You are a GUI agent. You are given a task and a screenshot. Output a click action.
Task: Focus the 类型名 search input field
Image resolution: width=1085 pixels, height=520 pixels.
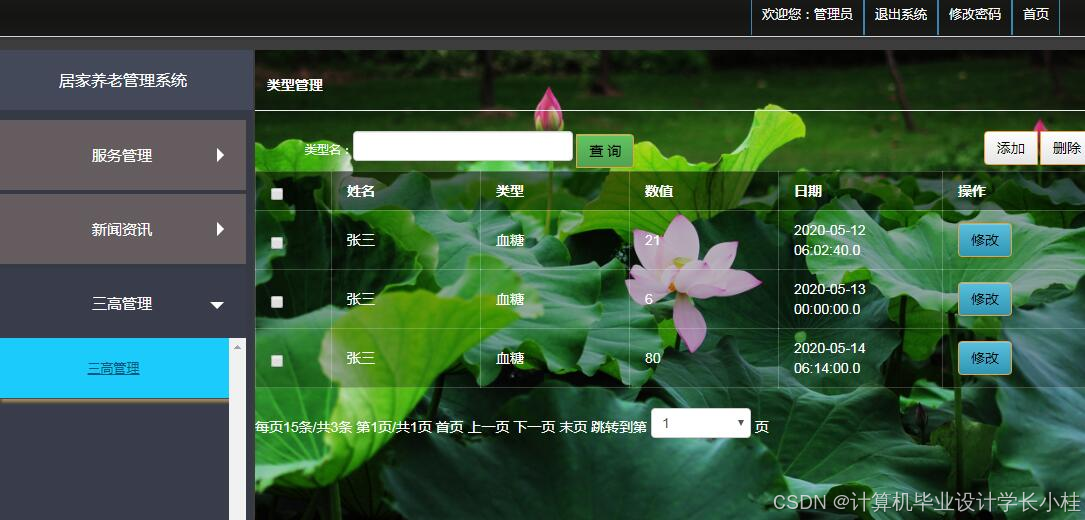[463, 146]
